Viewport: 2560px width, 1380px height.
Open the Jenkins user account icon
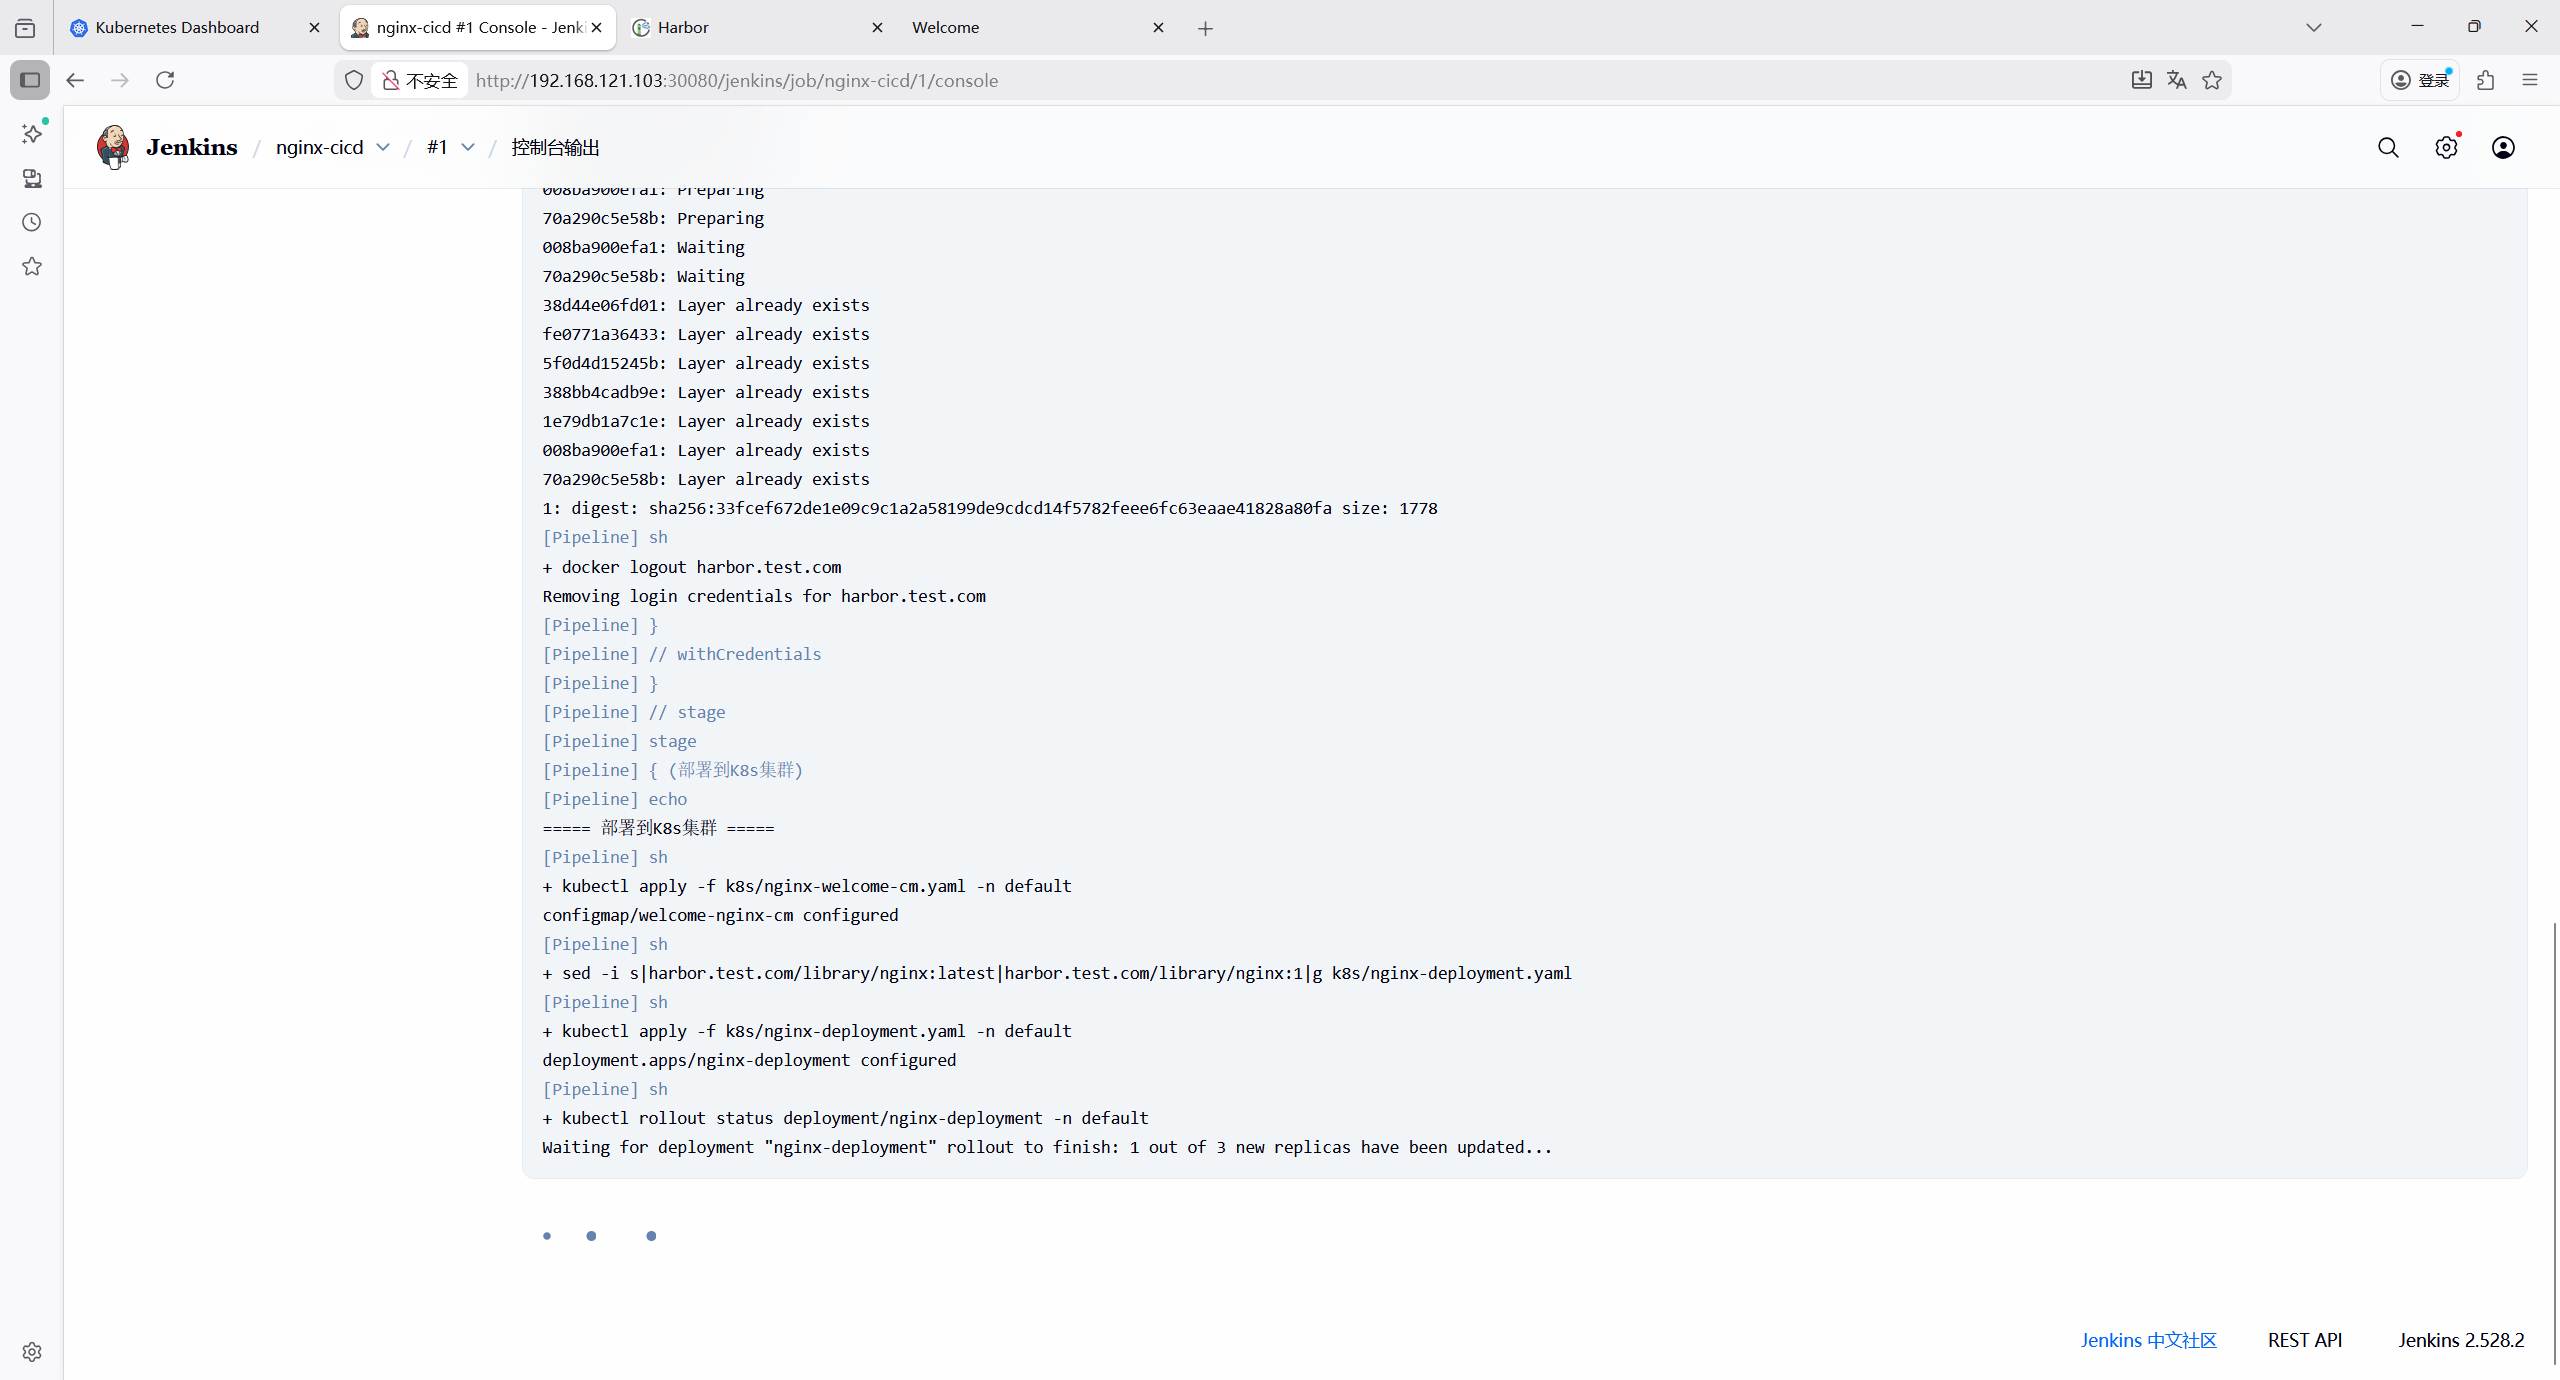click(2503, 148)
